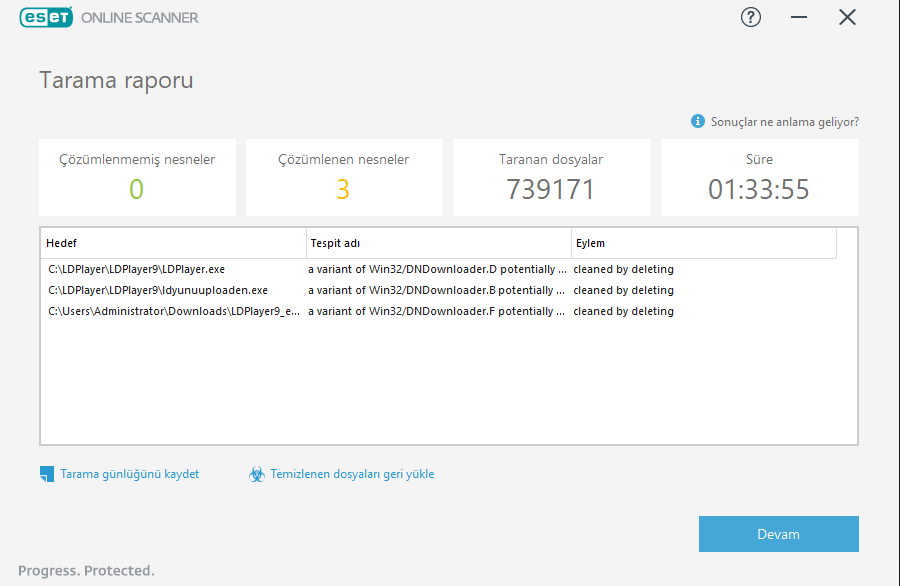Click the Win32/DNDownloader.B detection name
The image size is (900, 586).
pyautogui.click(x=437, y=290)
